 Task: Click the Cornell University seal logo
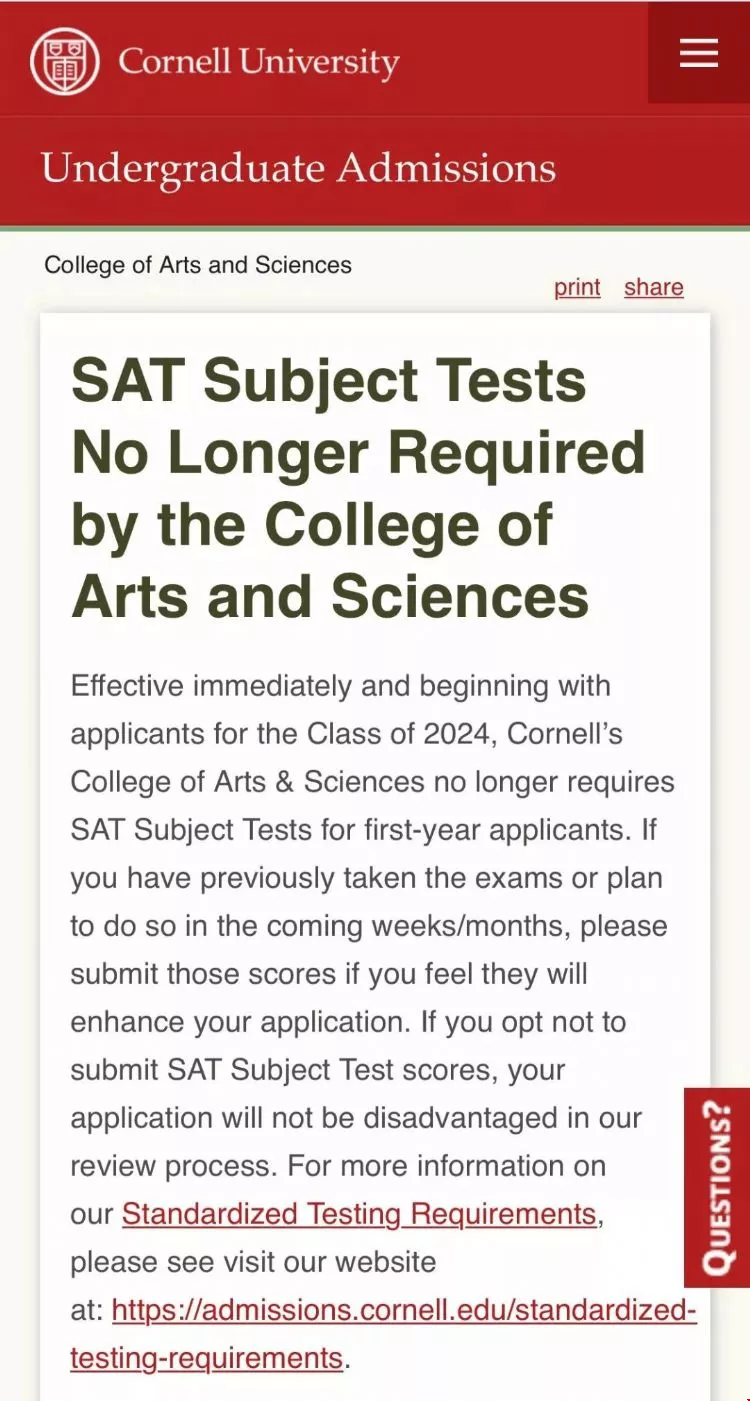coord(65,61)
